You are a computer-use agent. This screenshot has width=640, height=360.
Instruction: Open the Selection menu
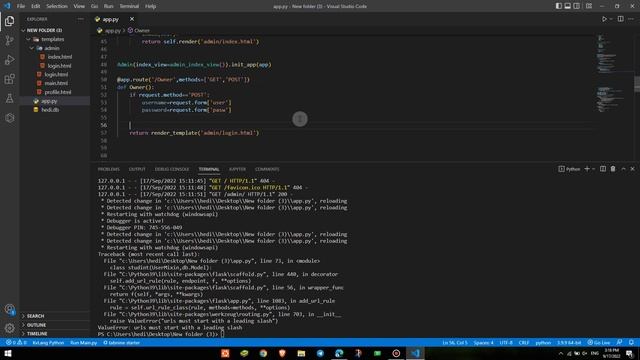57,6
